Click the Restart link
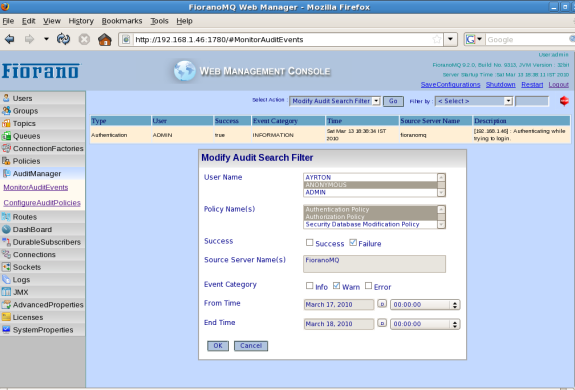 532,85
